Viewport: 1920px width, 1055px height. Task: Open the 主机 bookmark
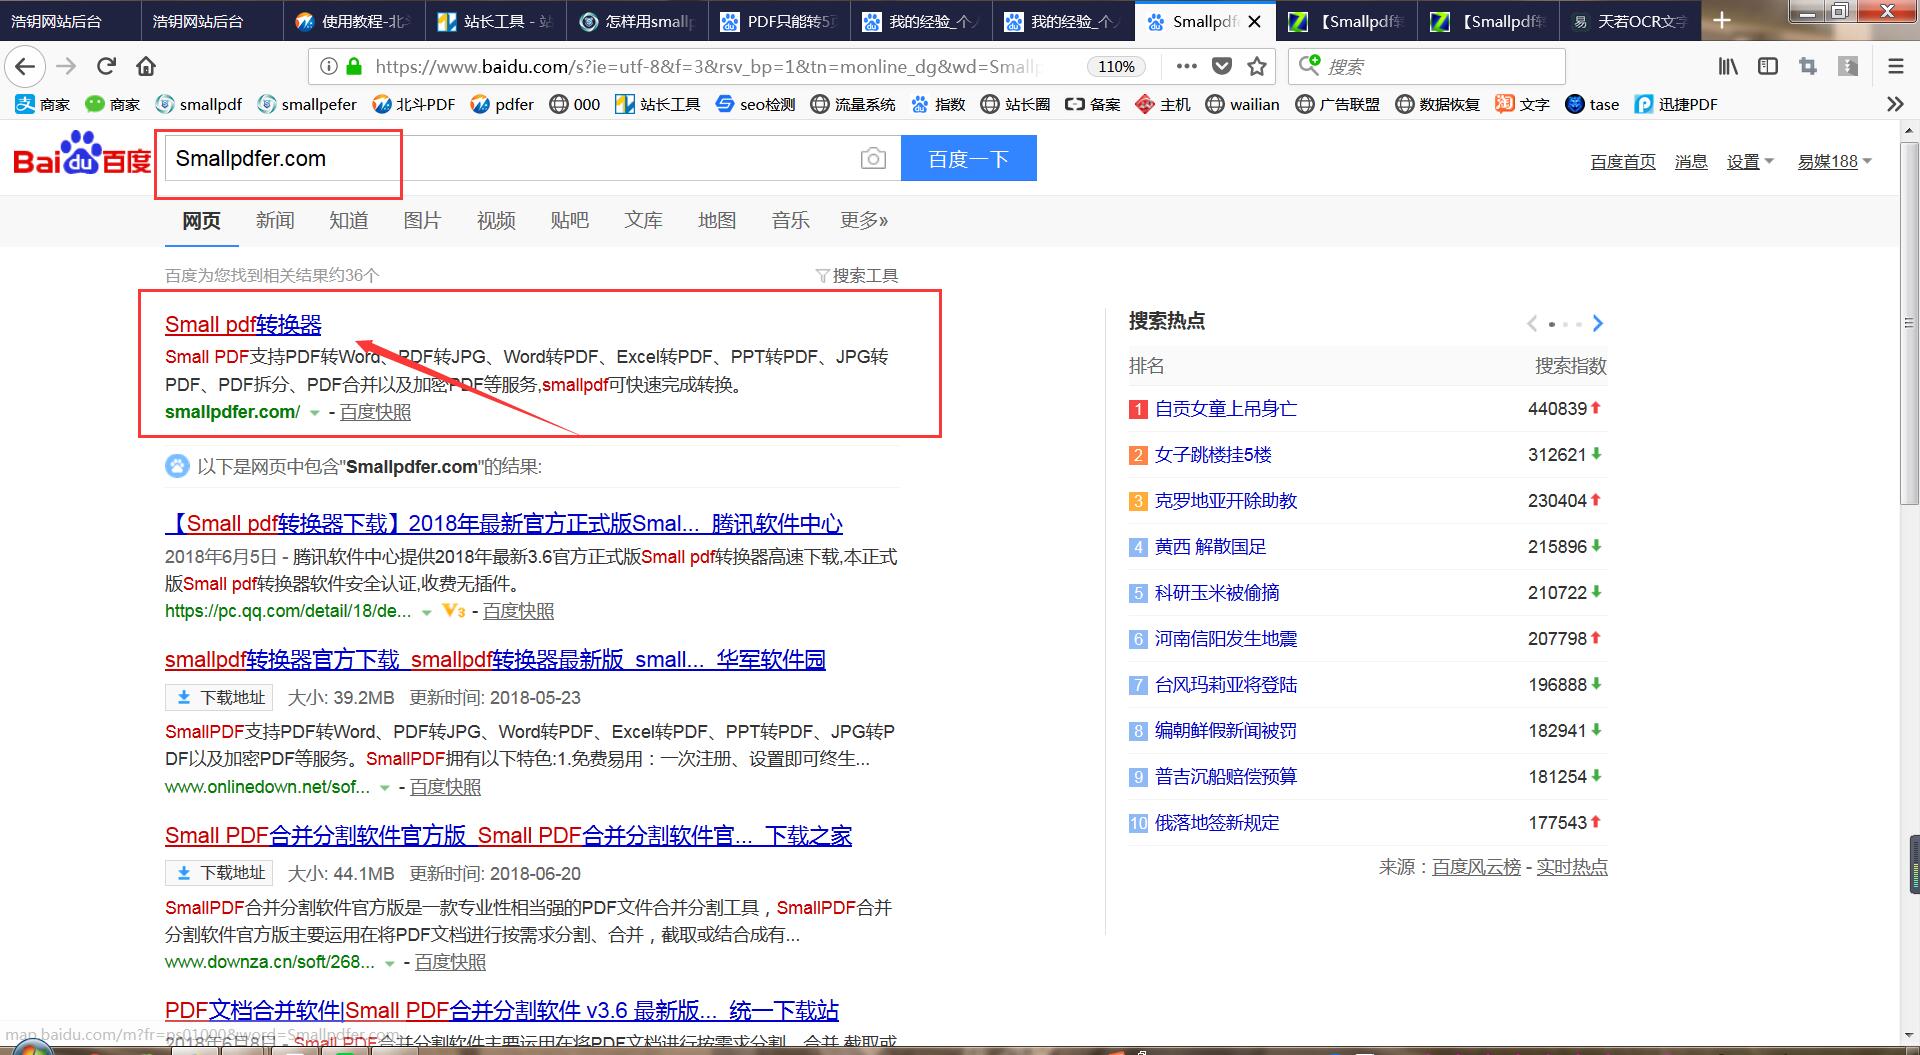(1163, 104)
